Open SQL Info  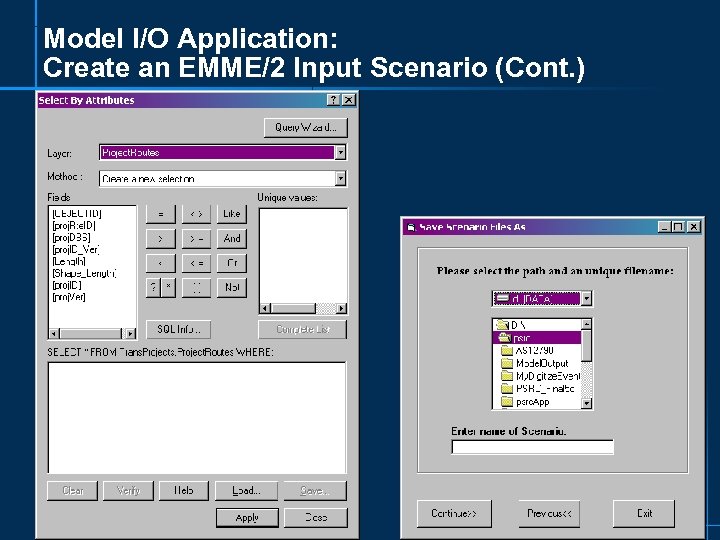point(179,329)
